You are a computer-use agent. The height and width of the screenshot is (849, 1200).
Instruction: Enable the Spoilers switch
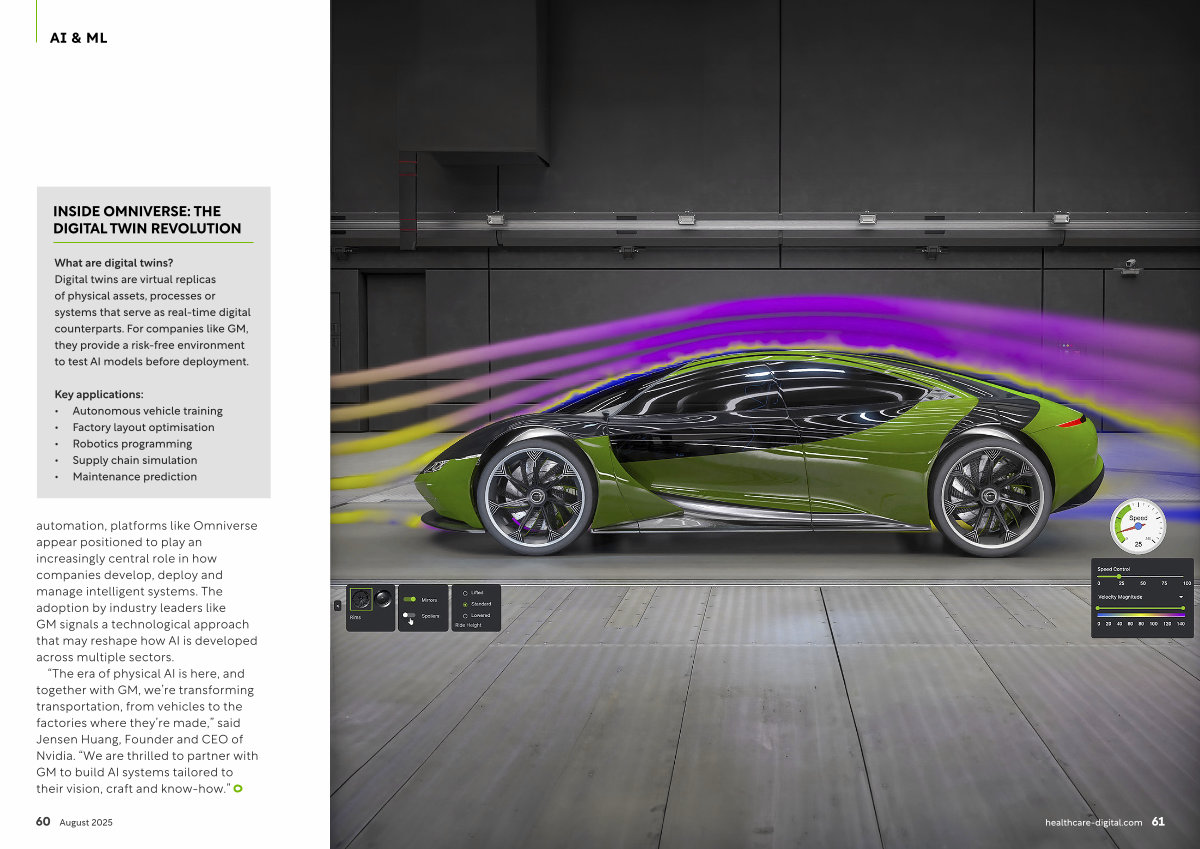409,616
